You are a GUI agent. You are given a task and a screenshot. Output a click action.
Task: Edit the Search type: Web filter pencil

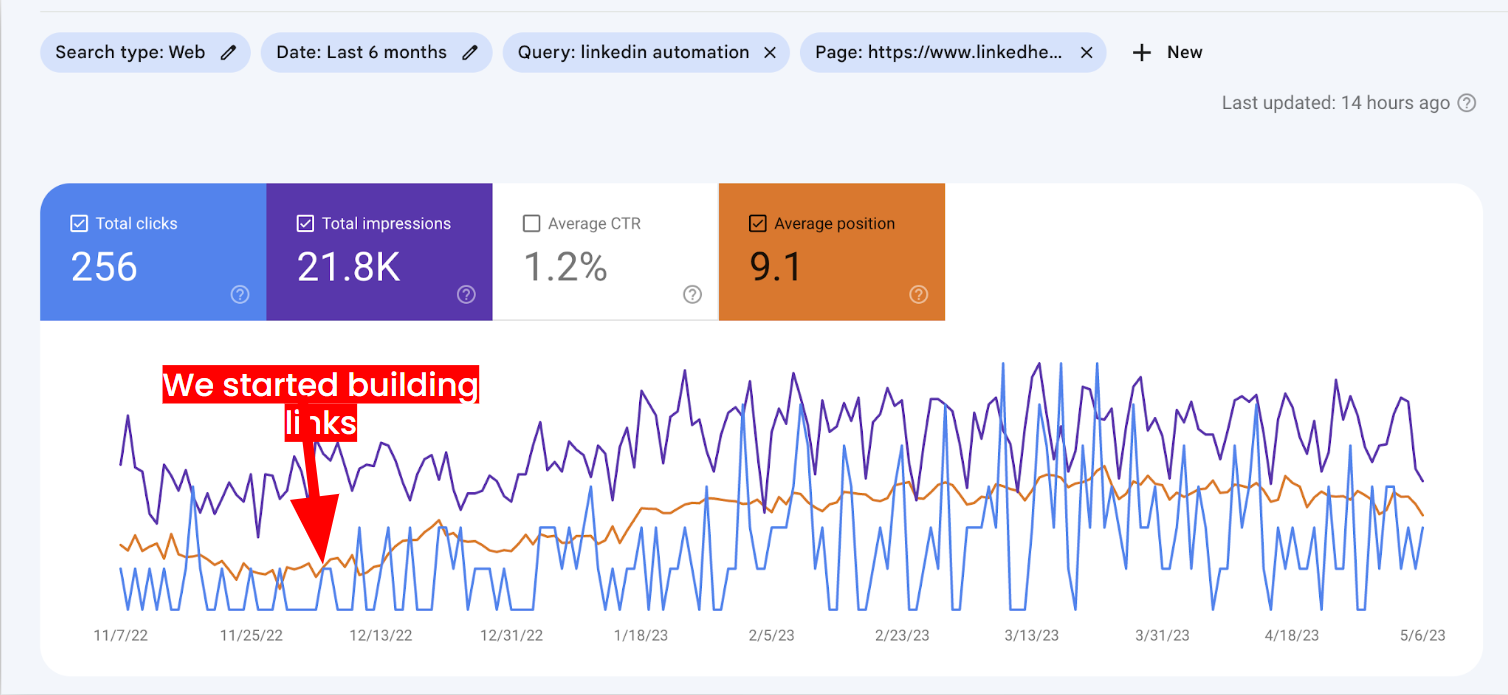(x=228, y=53)
